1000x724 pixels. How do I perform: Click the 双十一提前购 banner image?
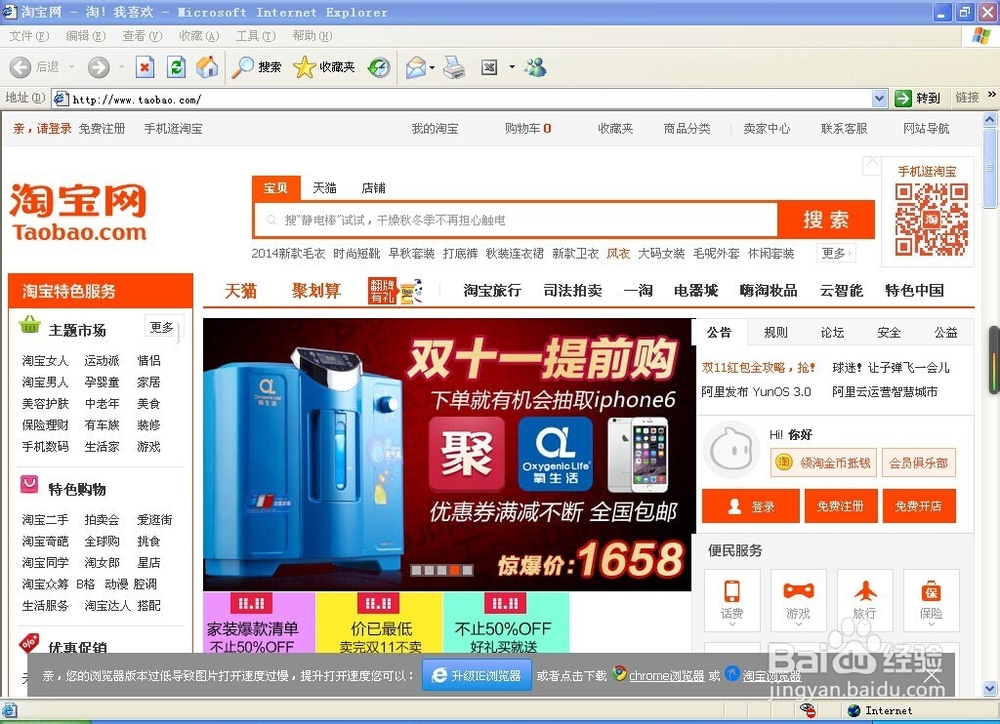pyautogui.click(x=447, y=454)
